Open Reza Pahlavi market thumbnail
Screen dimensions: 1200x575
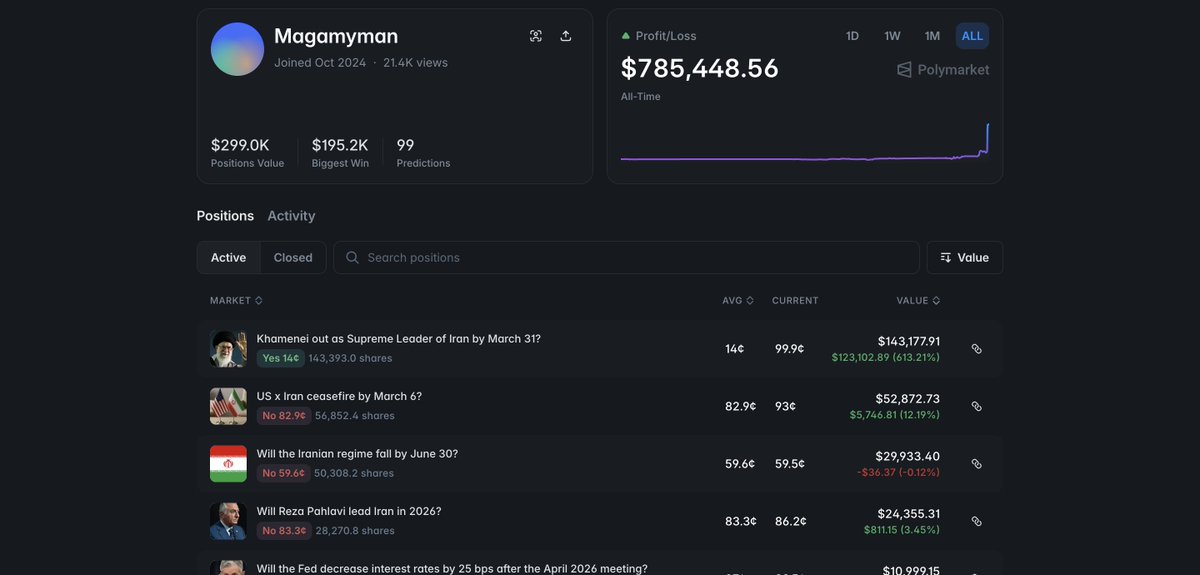point(228,521)
